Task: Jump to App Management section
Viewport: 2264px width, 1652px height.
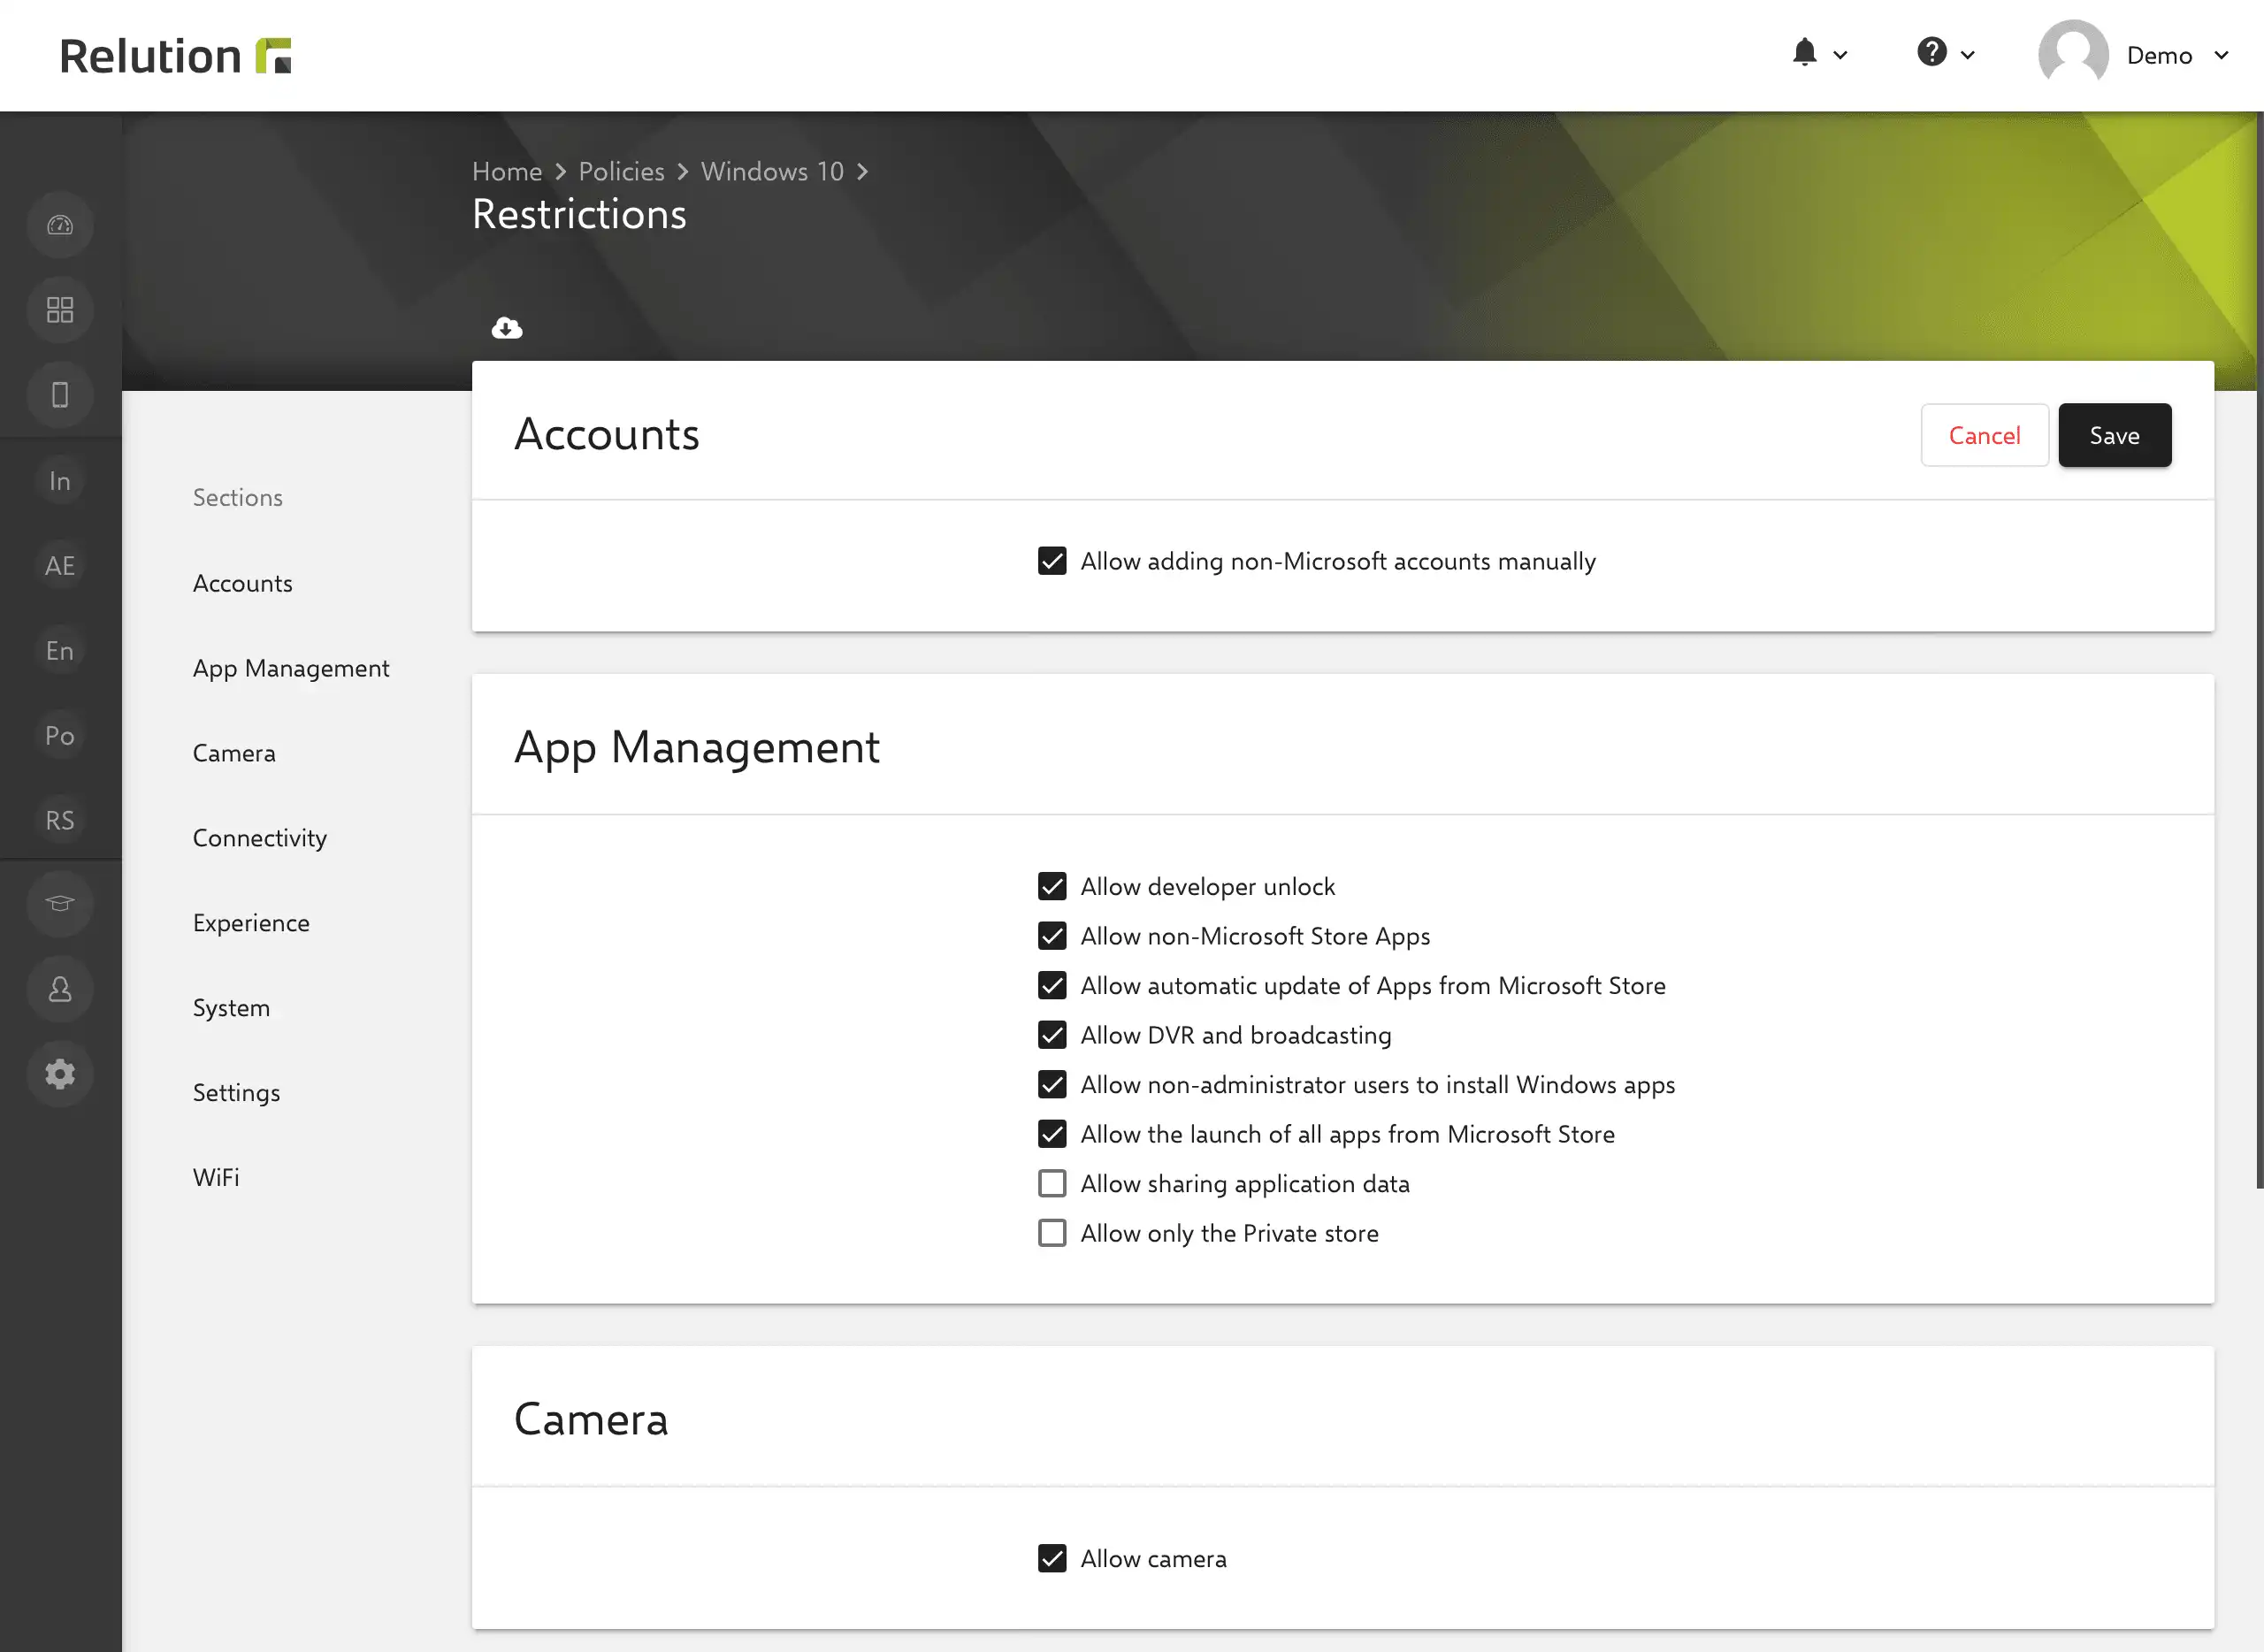Action: pyautogui.click(x=291, y=668)
